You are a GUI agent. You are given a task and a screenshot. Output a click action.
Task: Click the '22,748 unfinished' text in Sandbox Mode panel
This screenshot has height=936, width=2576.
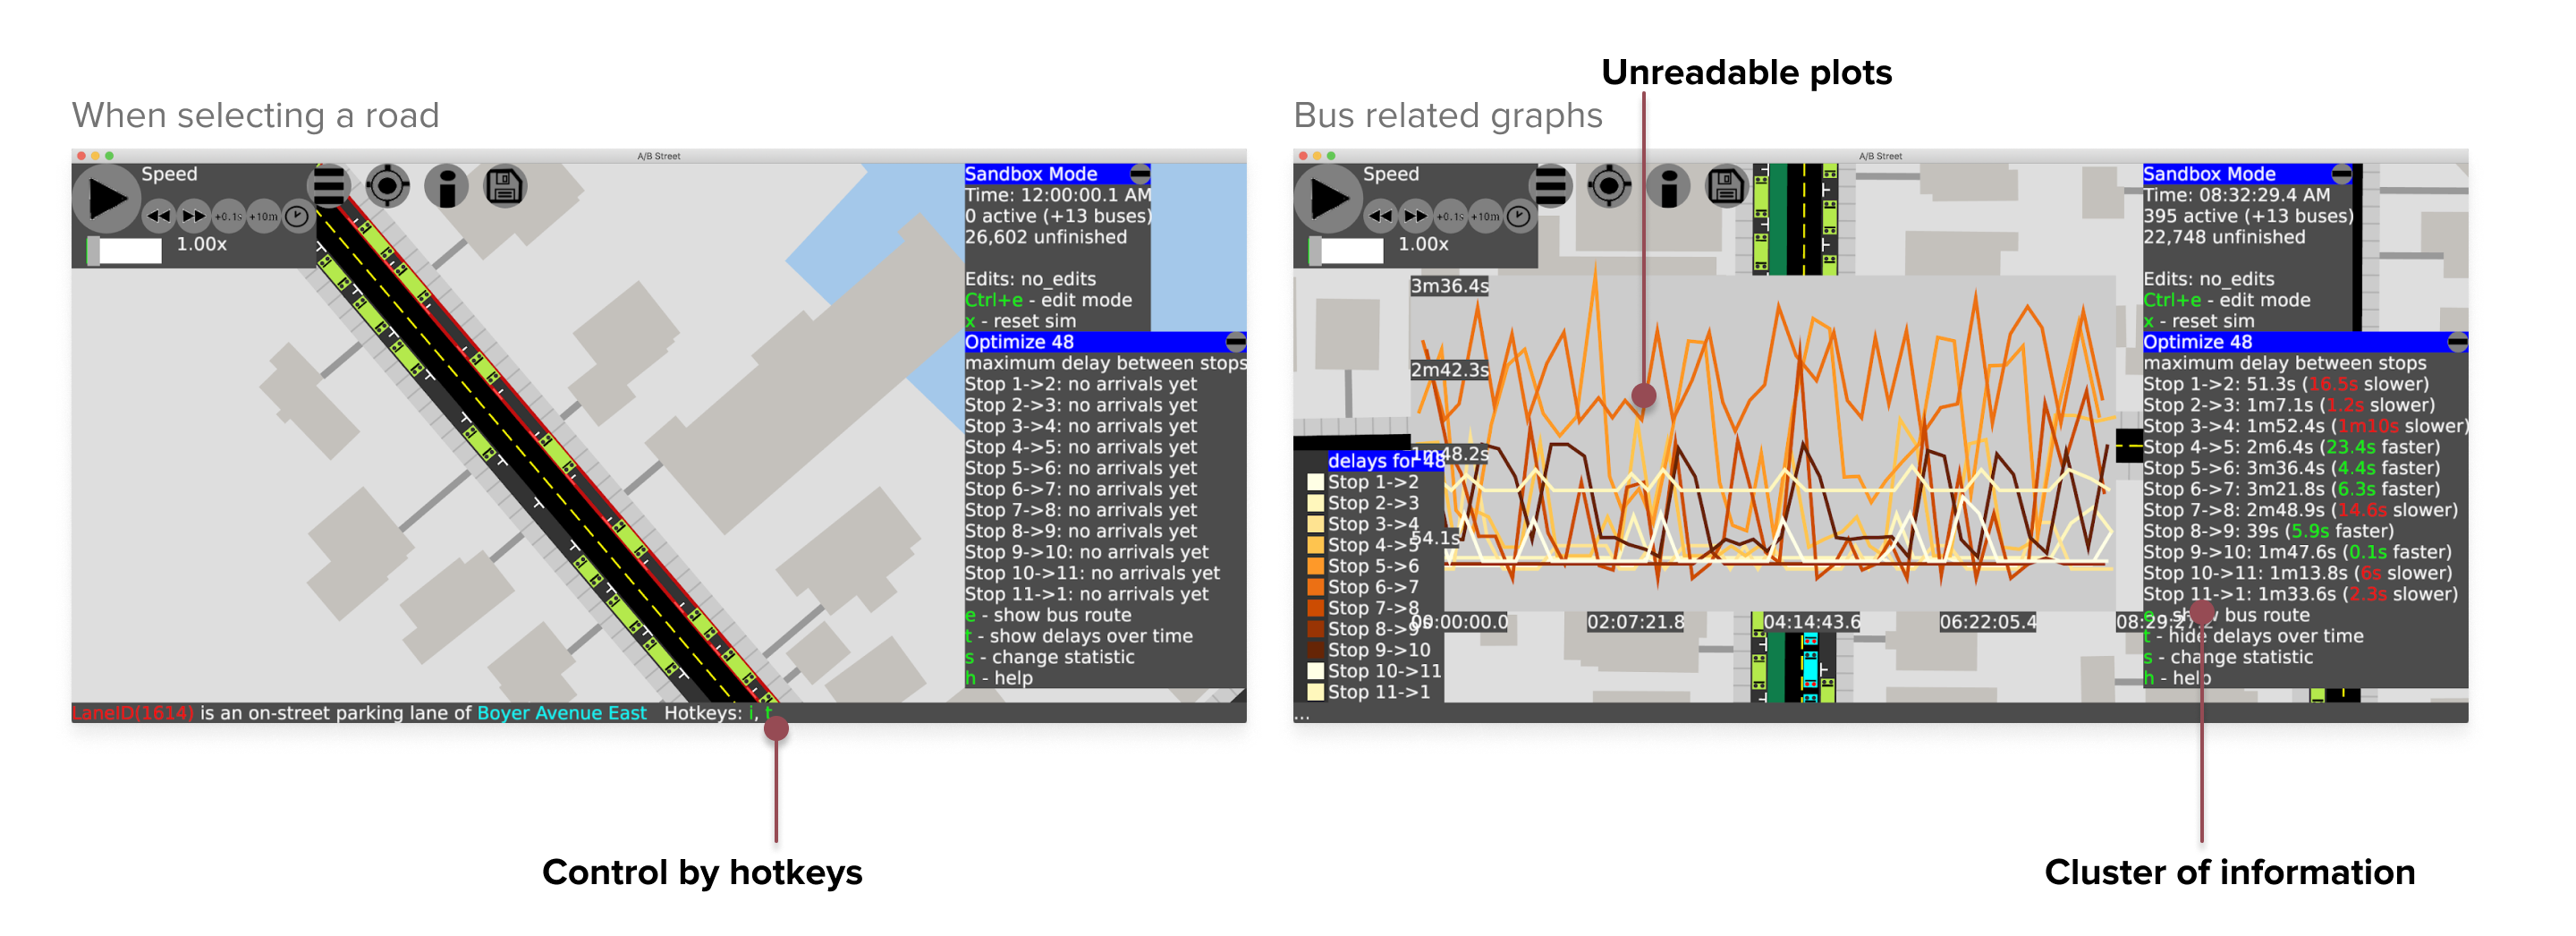[2224, 237]
